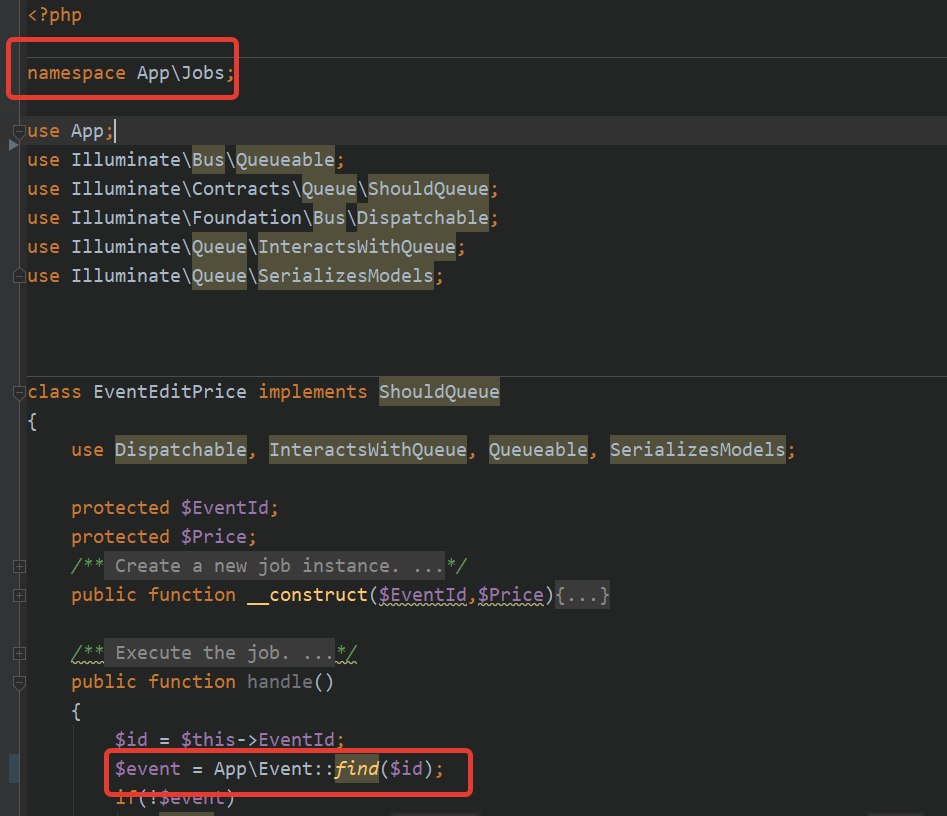The width and height of the screenshot is (947, 816).
Task: Click the '$Price' constructor parameter
Action: (x=511, y=596)
